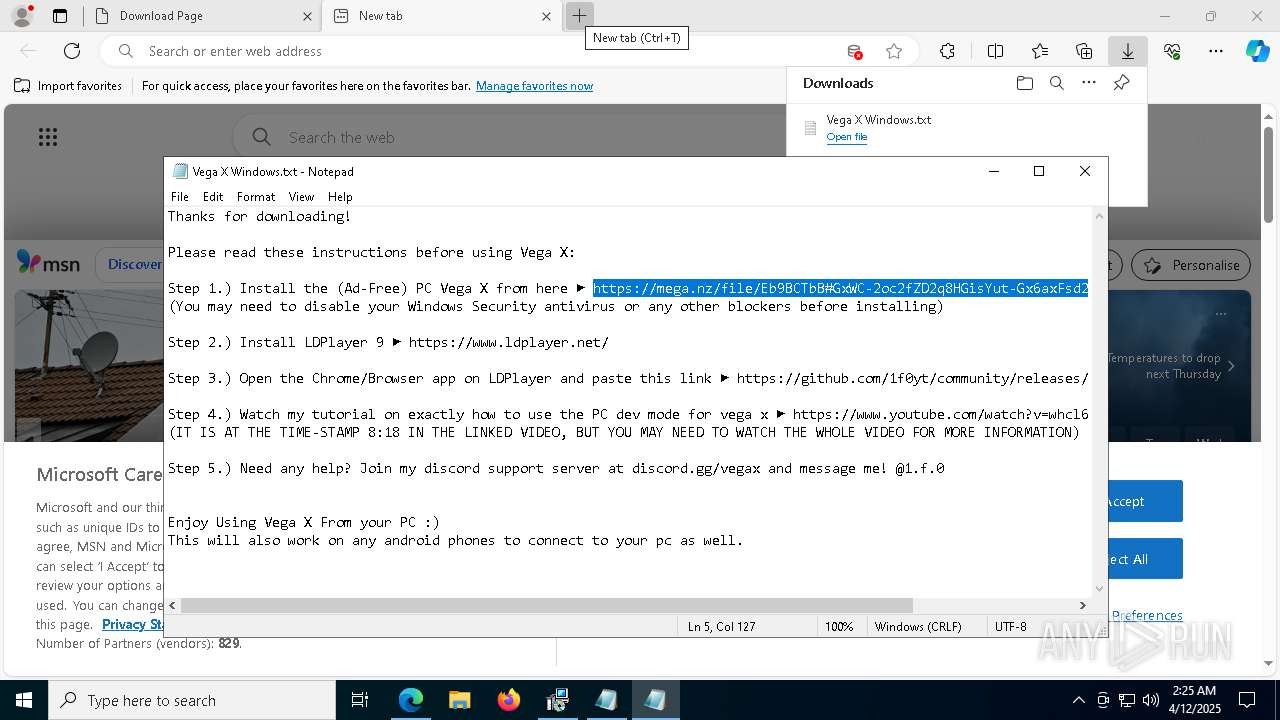Open the MSN Discover tab
The image size is (1280, 720).
(132, 264)
